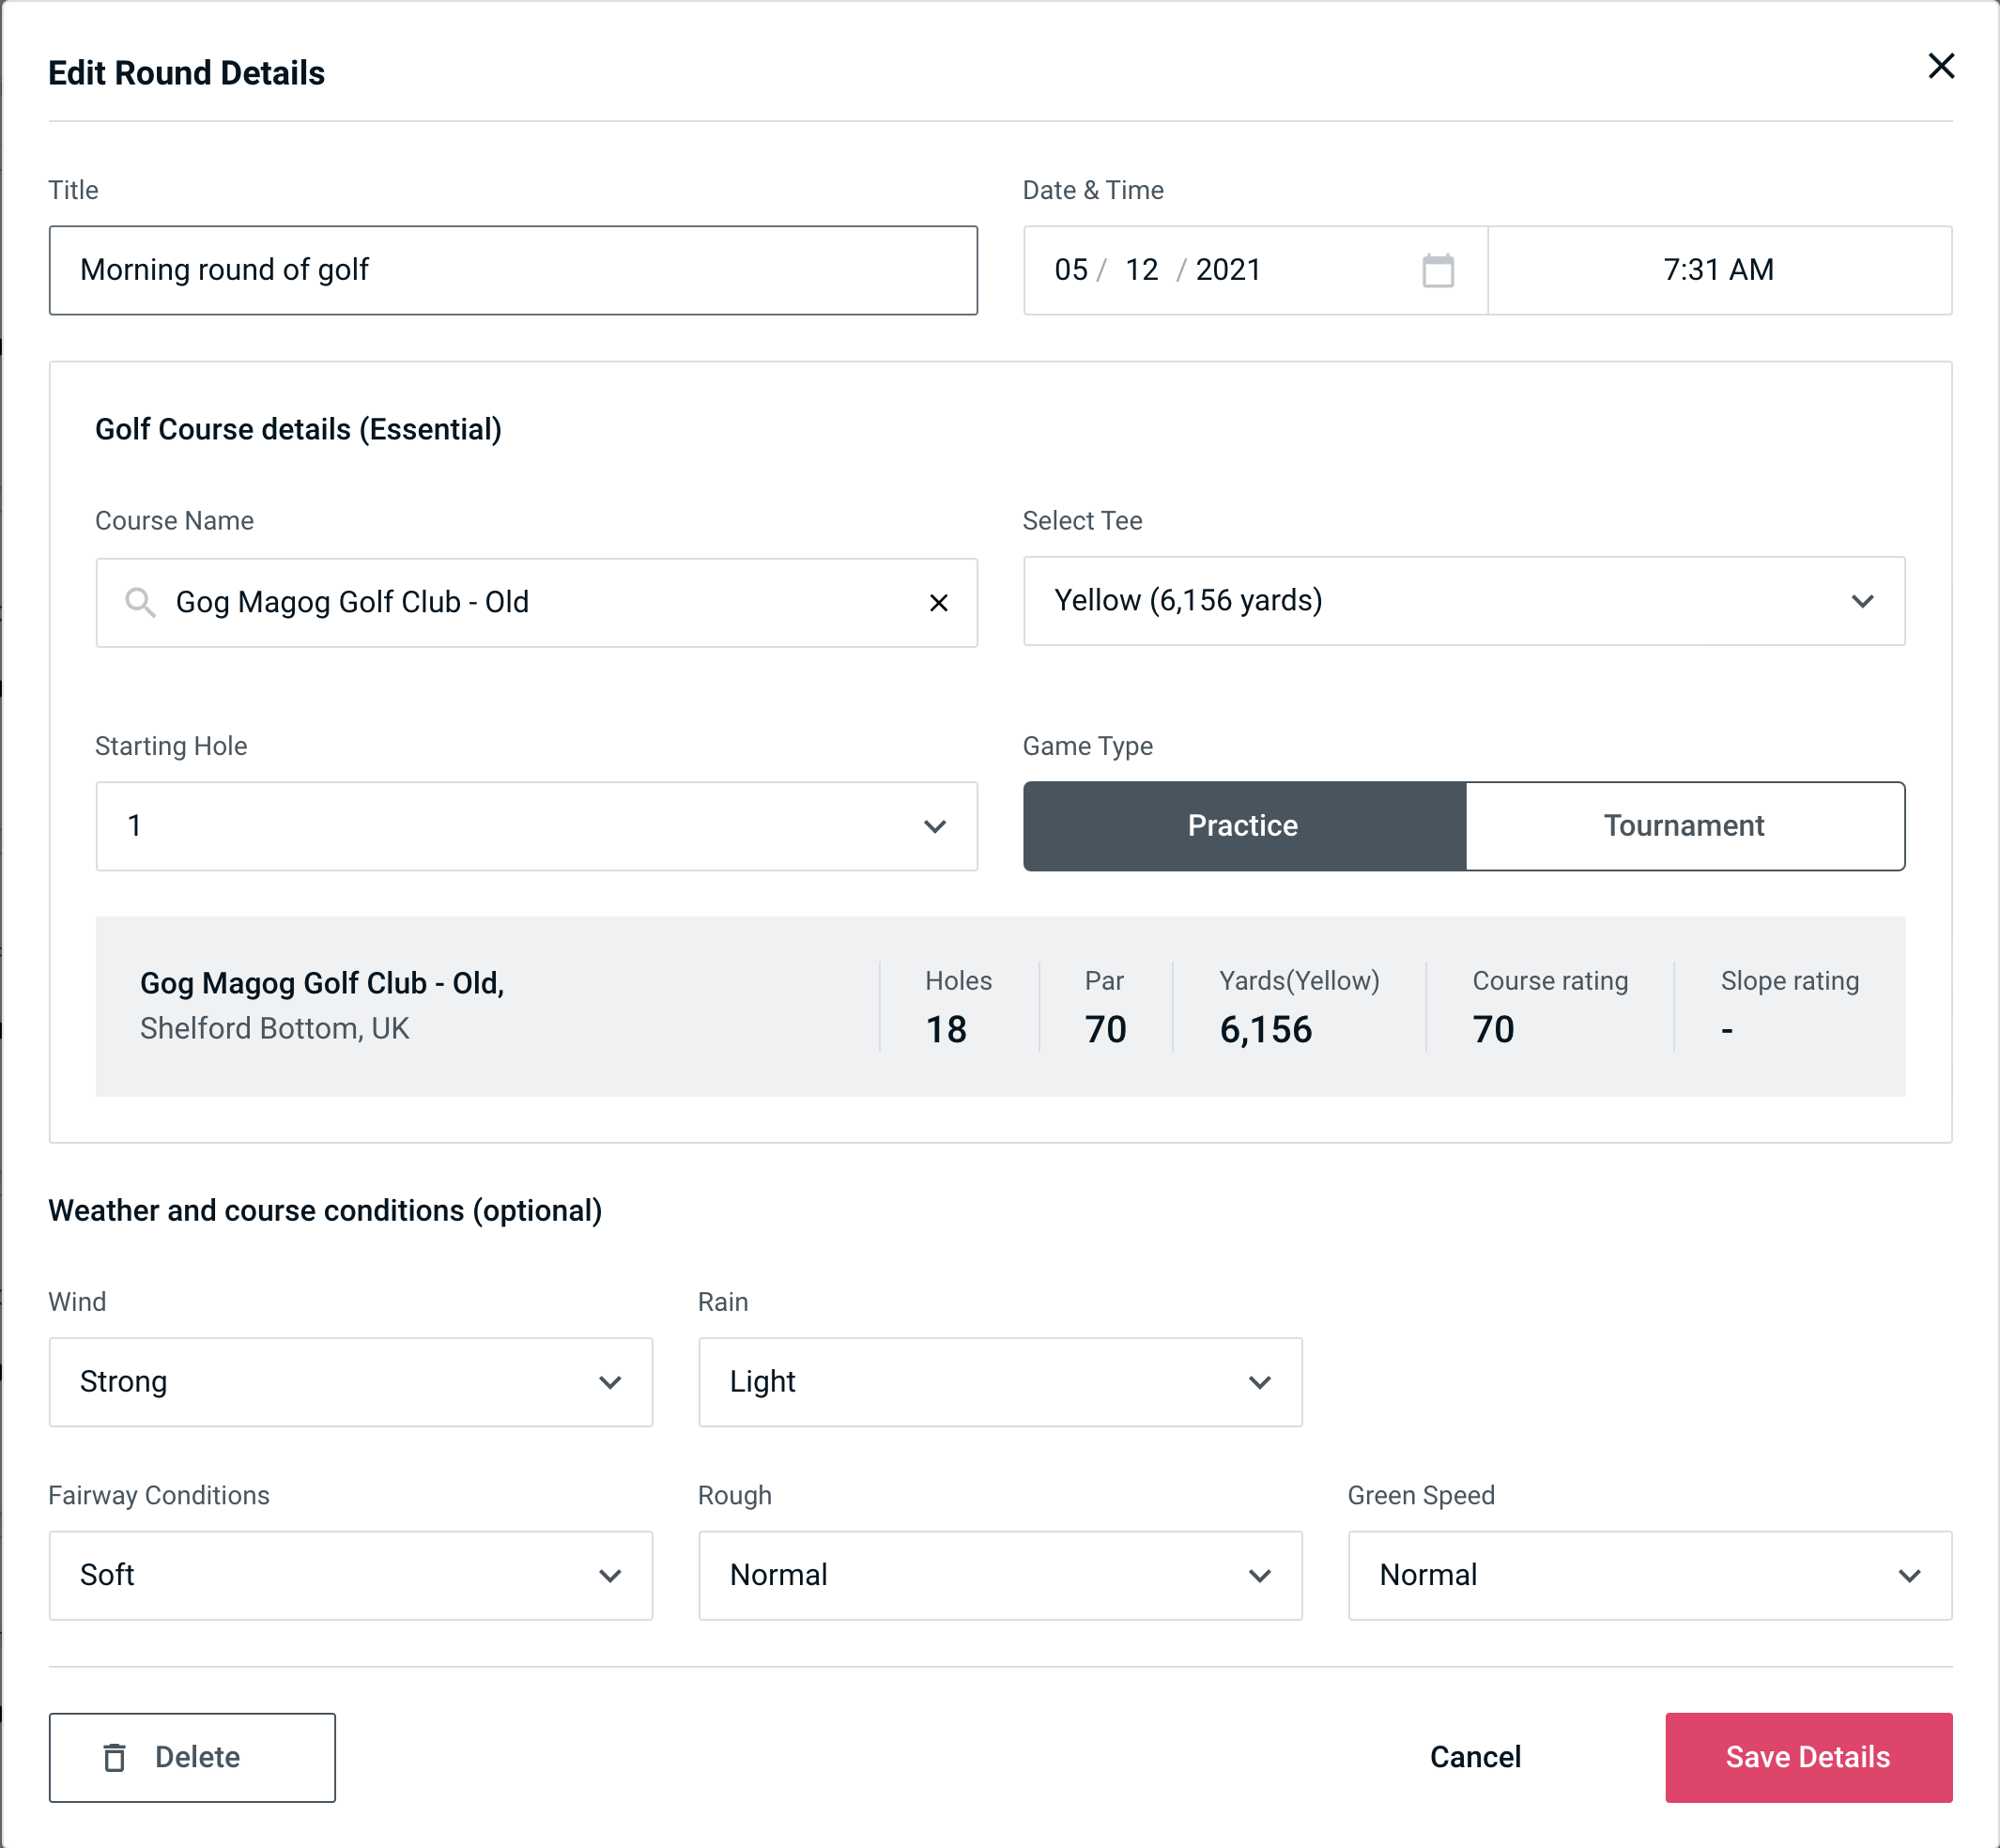Click the calendar icon next to date
Image resolution: width=2000 pixels, height=1848 pixels.
(x=1436, y=269)
